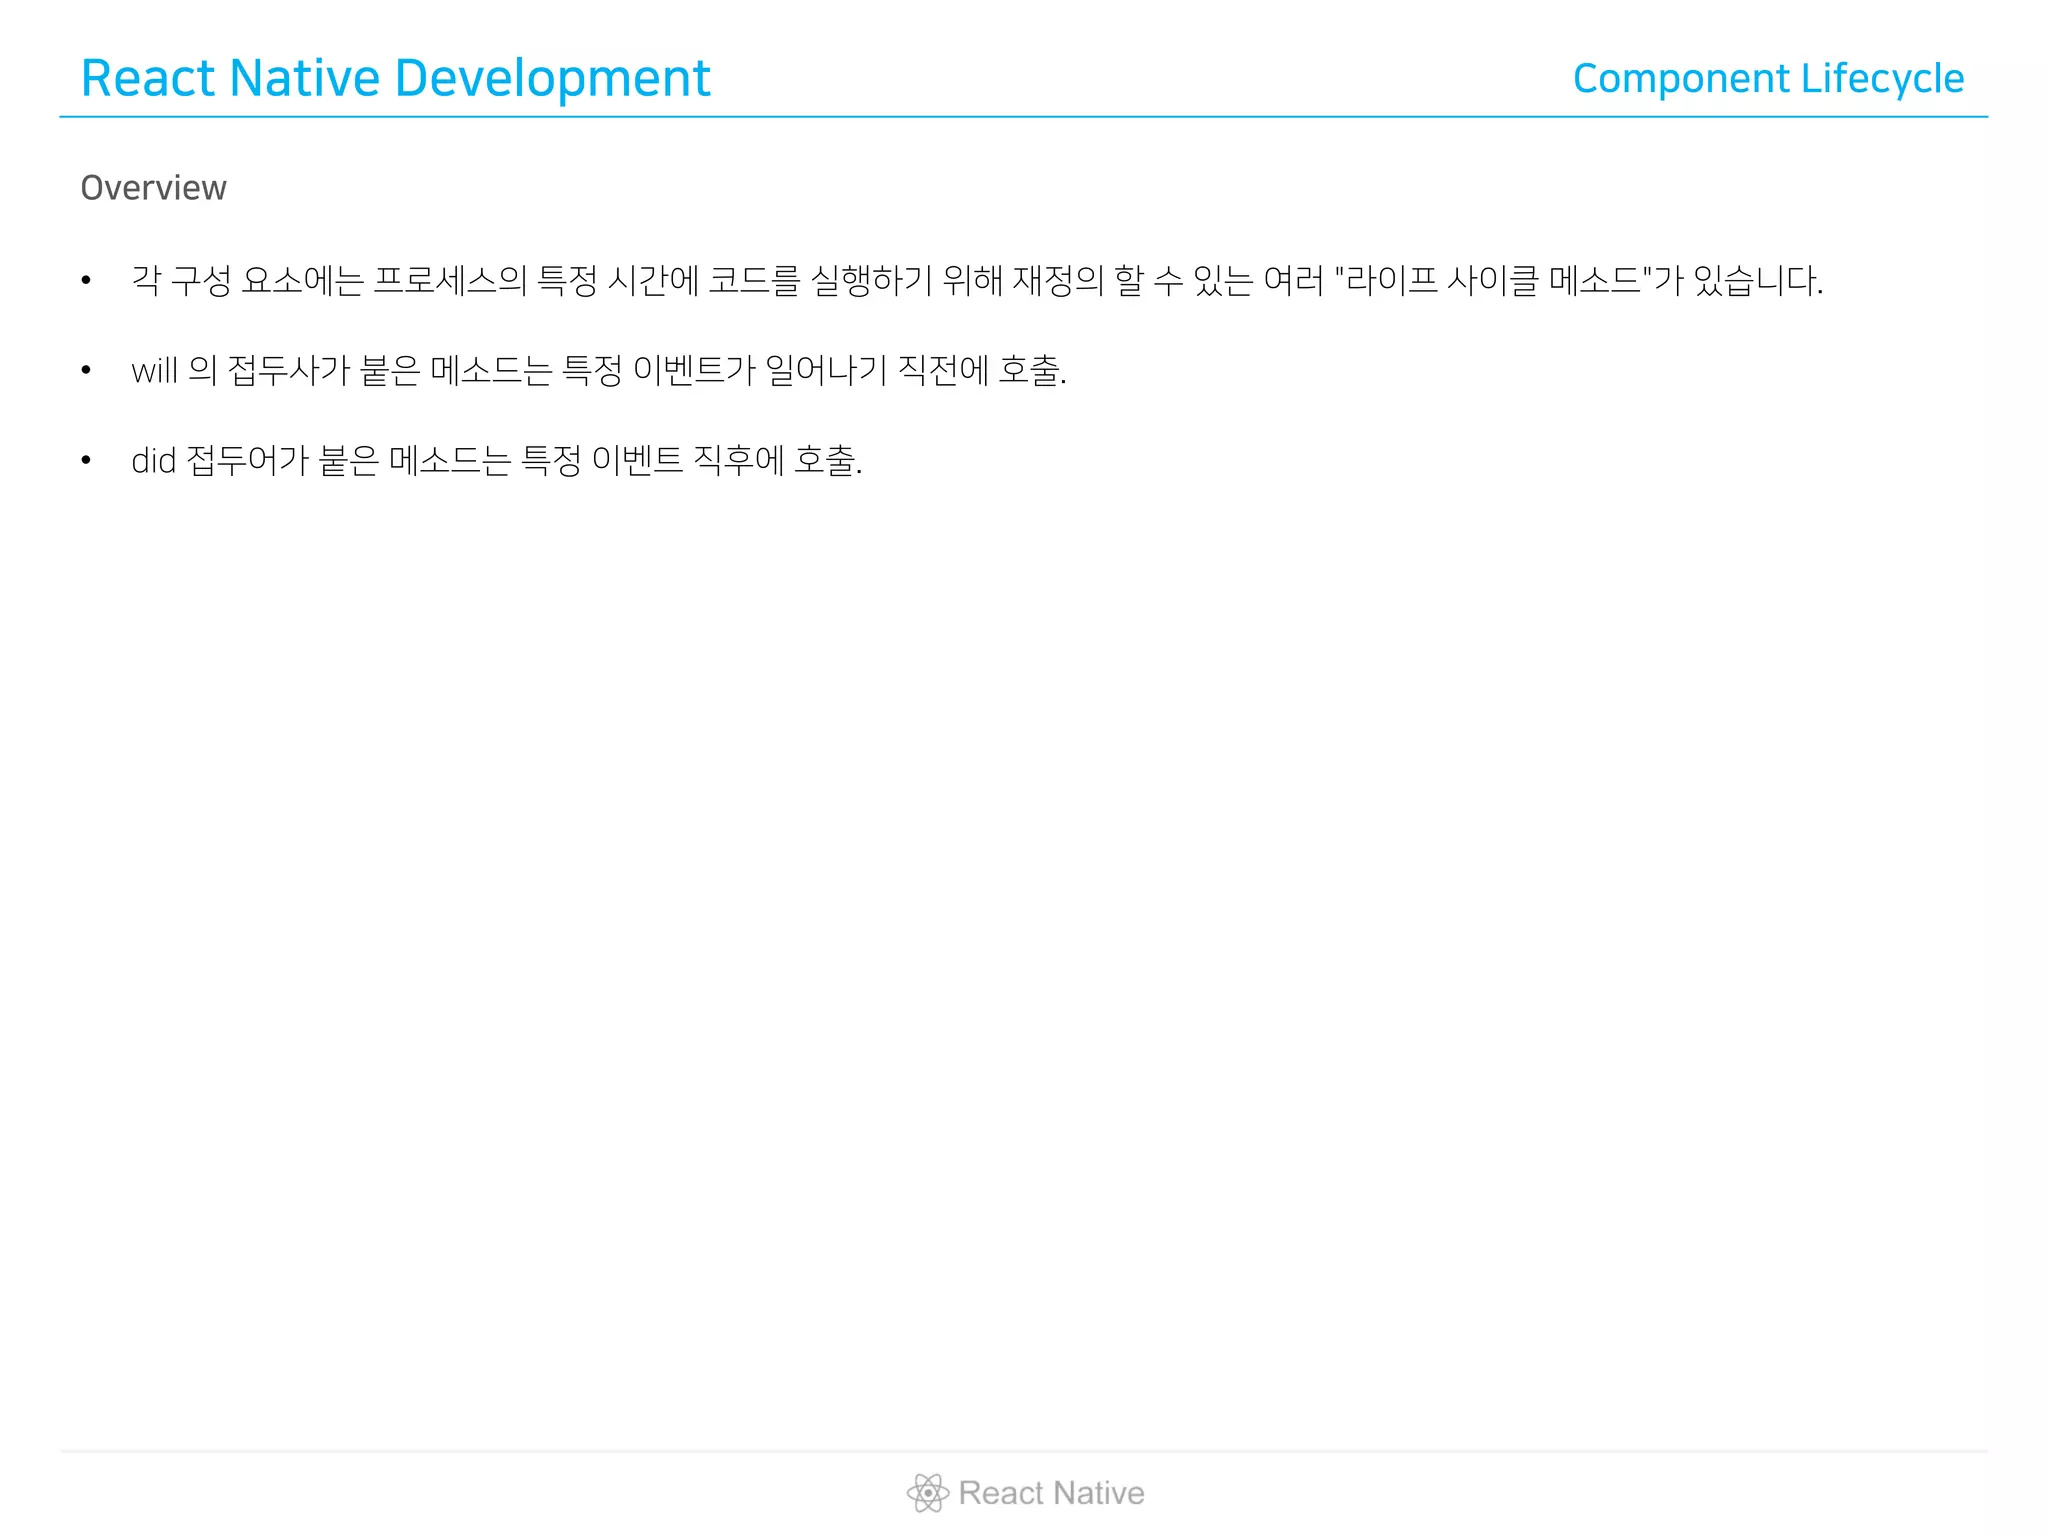Click the 'React Native' footer text

pos(1051,1493)
